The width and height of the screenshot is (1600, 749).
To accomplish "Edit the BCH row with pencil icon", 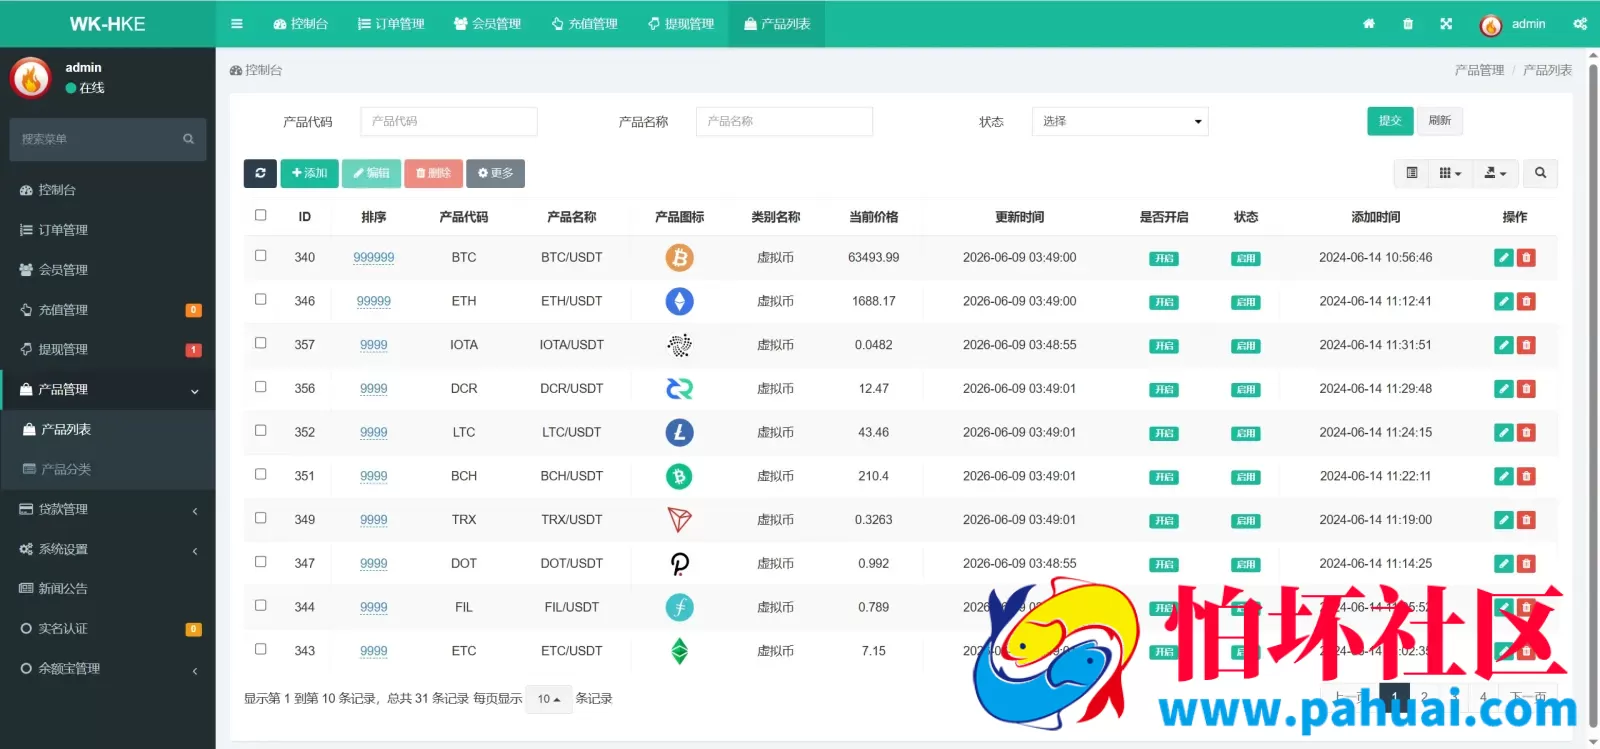I will pyautogui.click(x=1503, y=476).
